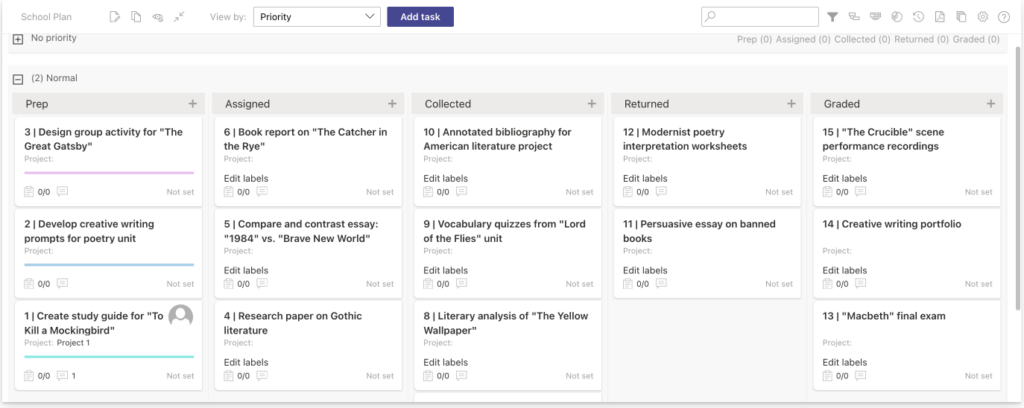1024x408 pixels.
Task: Click inside the search input field
Action: (760, 17)
